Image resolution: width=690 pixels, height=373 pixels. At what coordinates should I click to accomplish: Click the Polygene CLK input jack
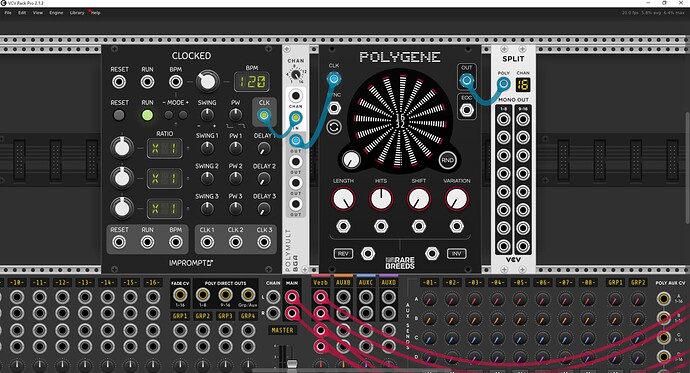(x=334, y=79)
